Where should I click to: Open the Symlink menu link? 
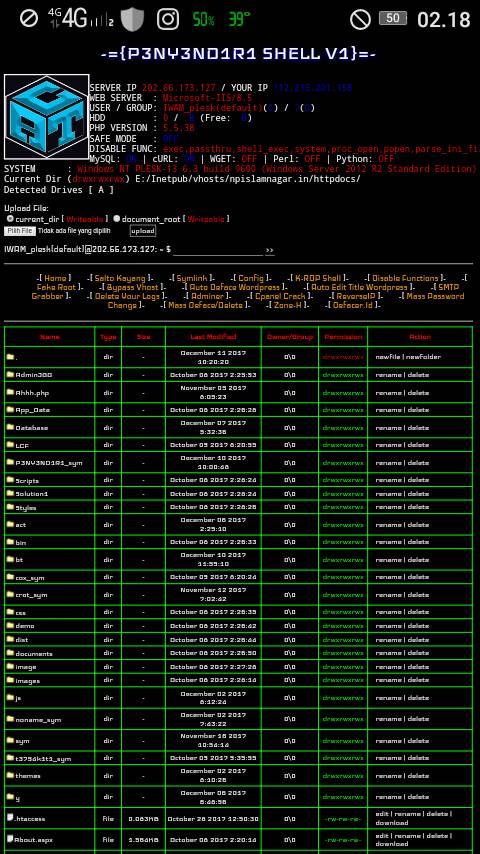click(192, 278)
